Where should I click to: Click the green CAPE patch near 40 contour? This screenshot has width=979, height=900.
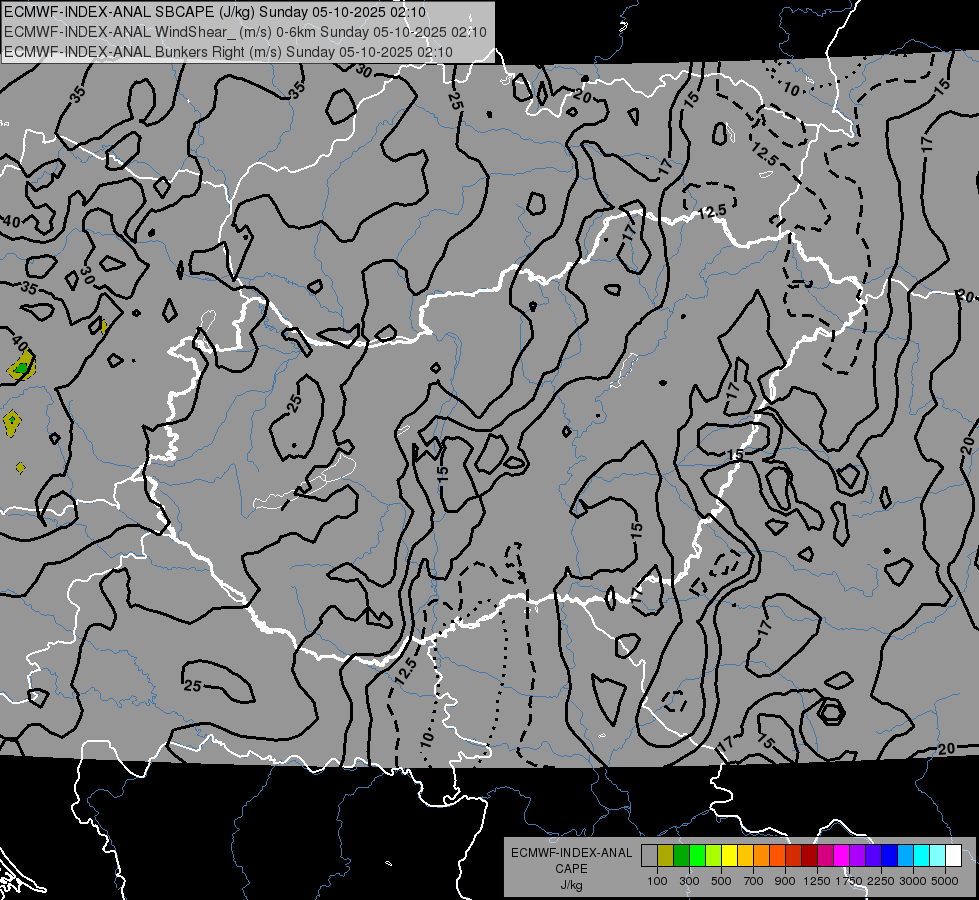click(x=22, y=367)
